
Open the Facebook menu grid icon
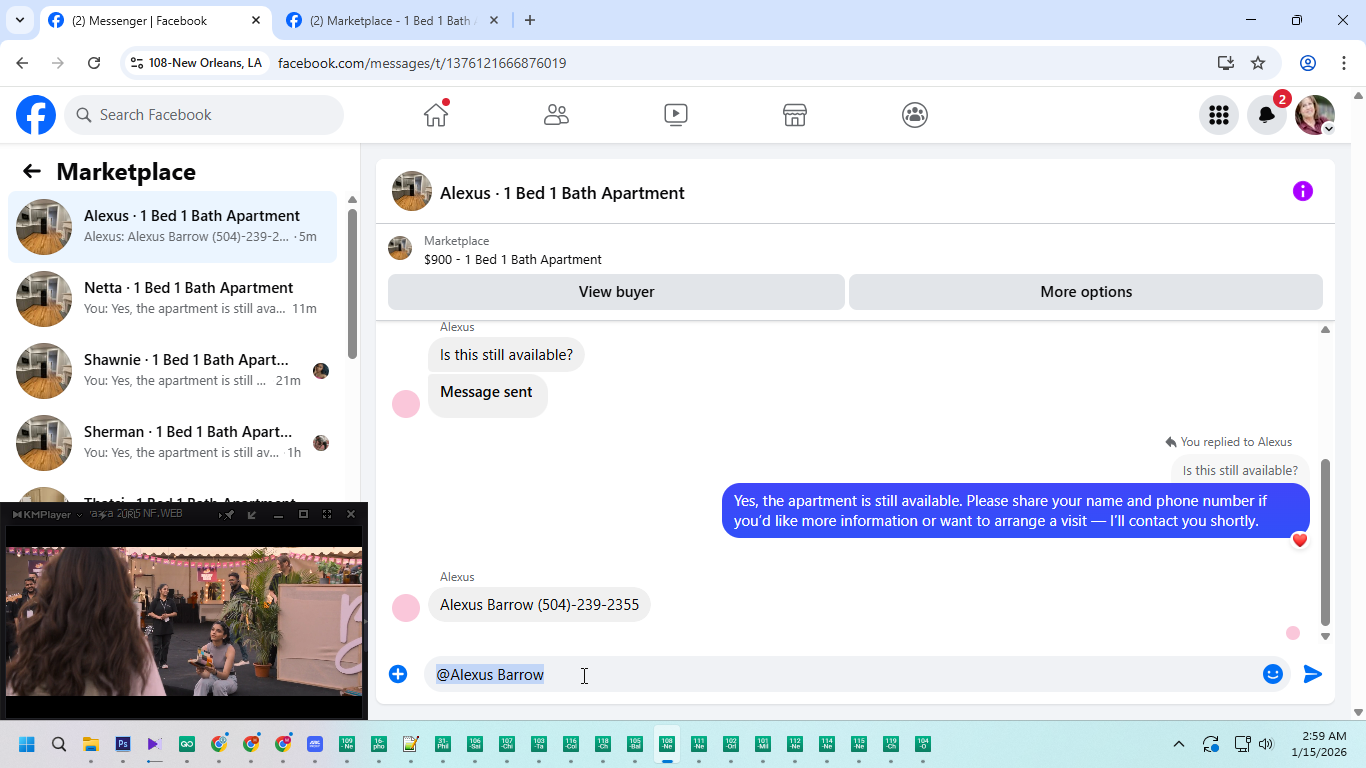pyautogui.click(x=1218, y=115)
